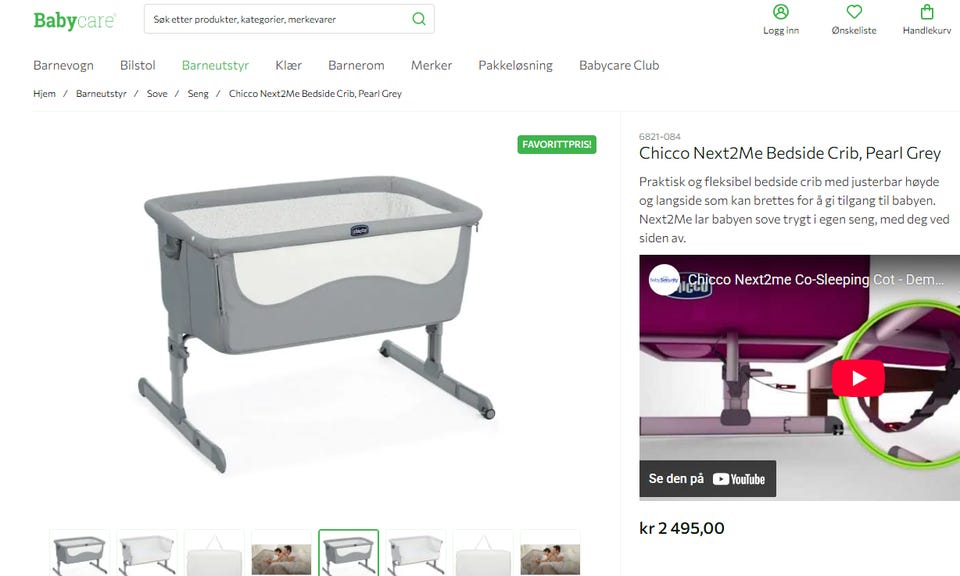Open the Pakkeløsning menu item
The image size is (960, 576).
[516, 65]
